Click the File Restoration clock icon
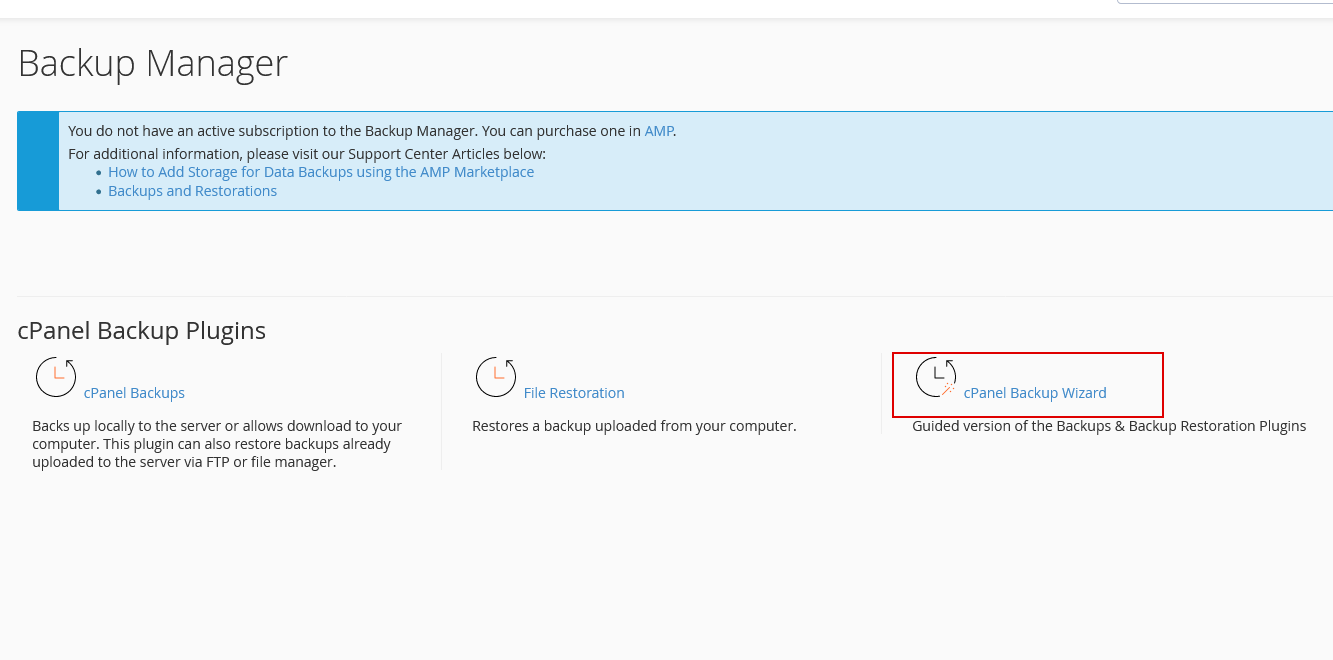This screenshot has height=660, width=1333. pyautogui.click(x=496, y=377)
